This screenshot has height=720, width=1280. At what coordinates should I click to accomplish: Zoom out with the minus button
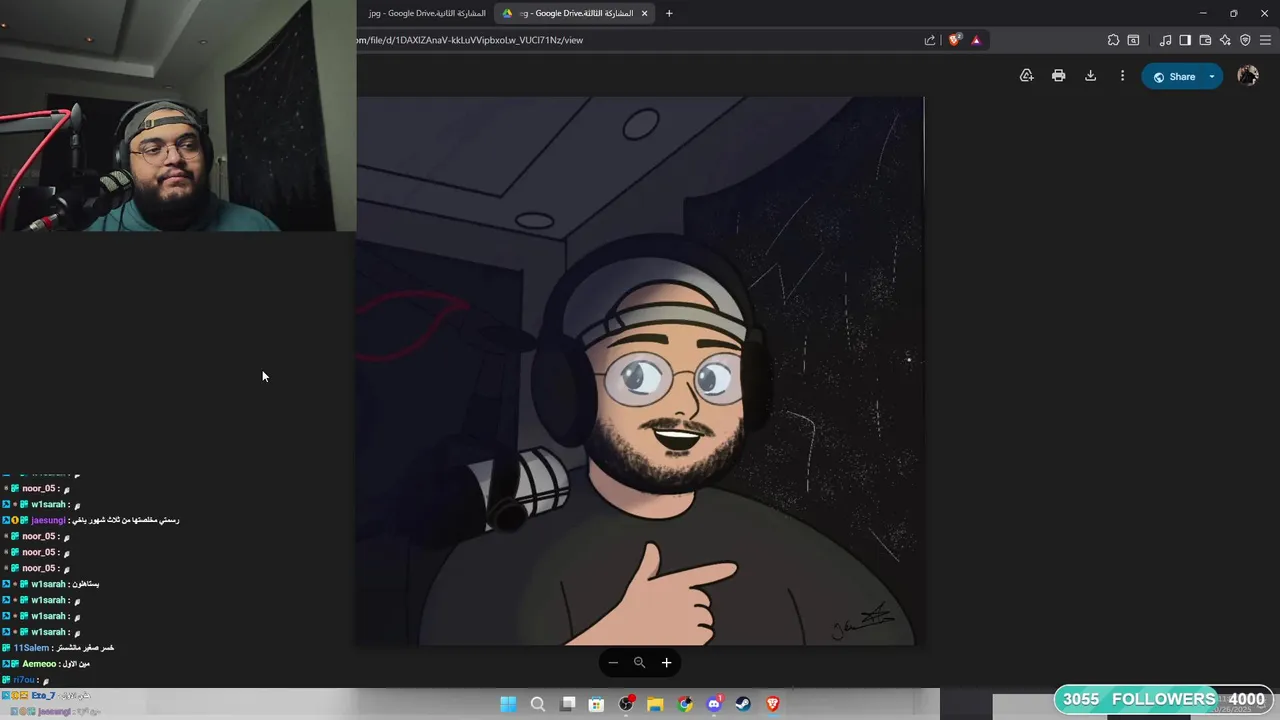point(613,662)
